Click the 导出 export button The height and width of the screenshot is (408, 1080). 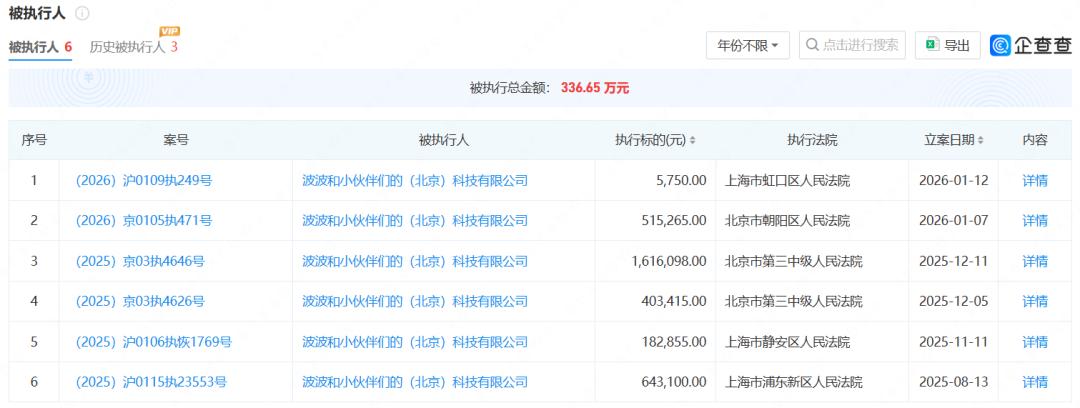coord(947,45)
